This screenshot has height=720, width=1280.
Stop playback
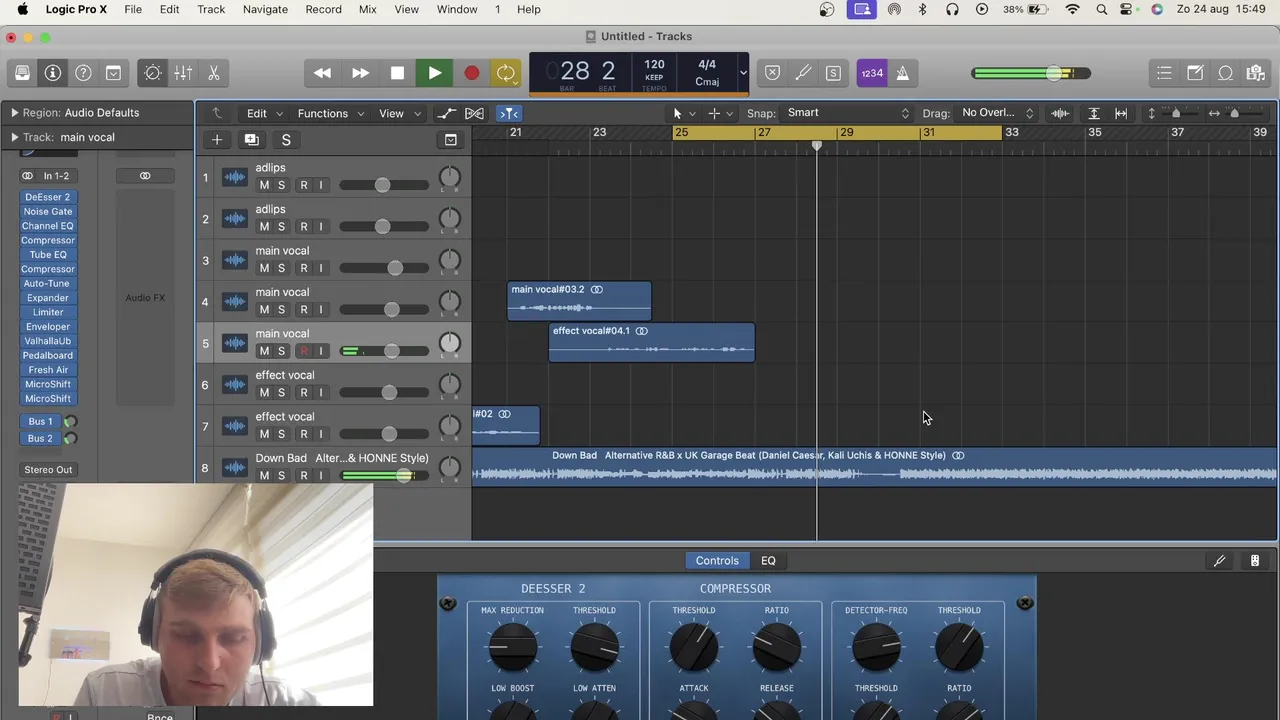tap(397, 73)
